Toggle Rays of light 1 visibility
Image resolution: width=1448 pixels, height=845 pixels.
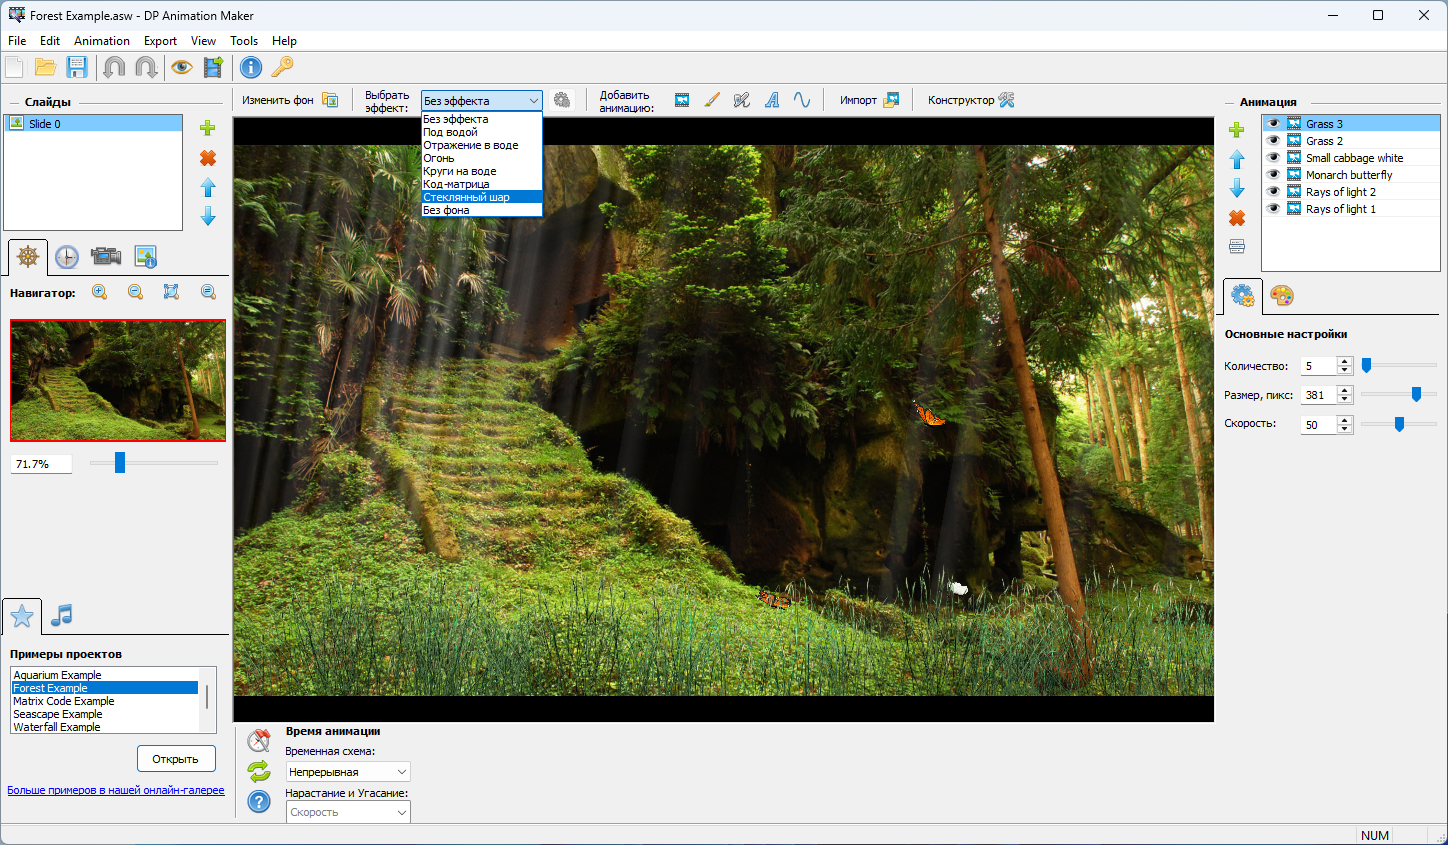1273,209
